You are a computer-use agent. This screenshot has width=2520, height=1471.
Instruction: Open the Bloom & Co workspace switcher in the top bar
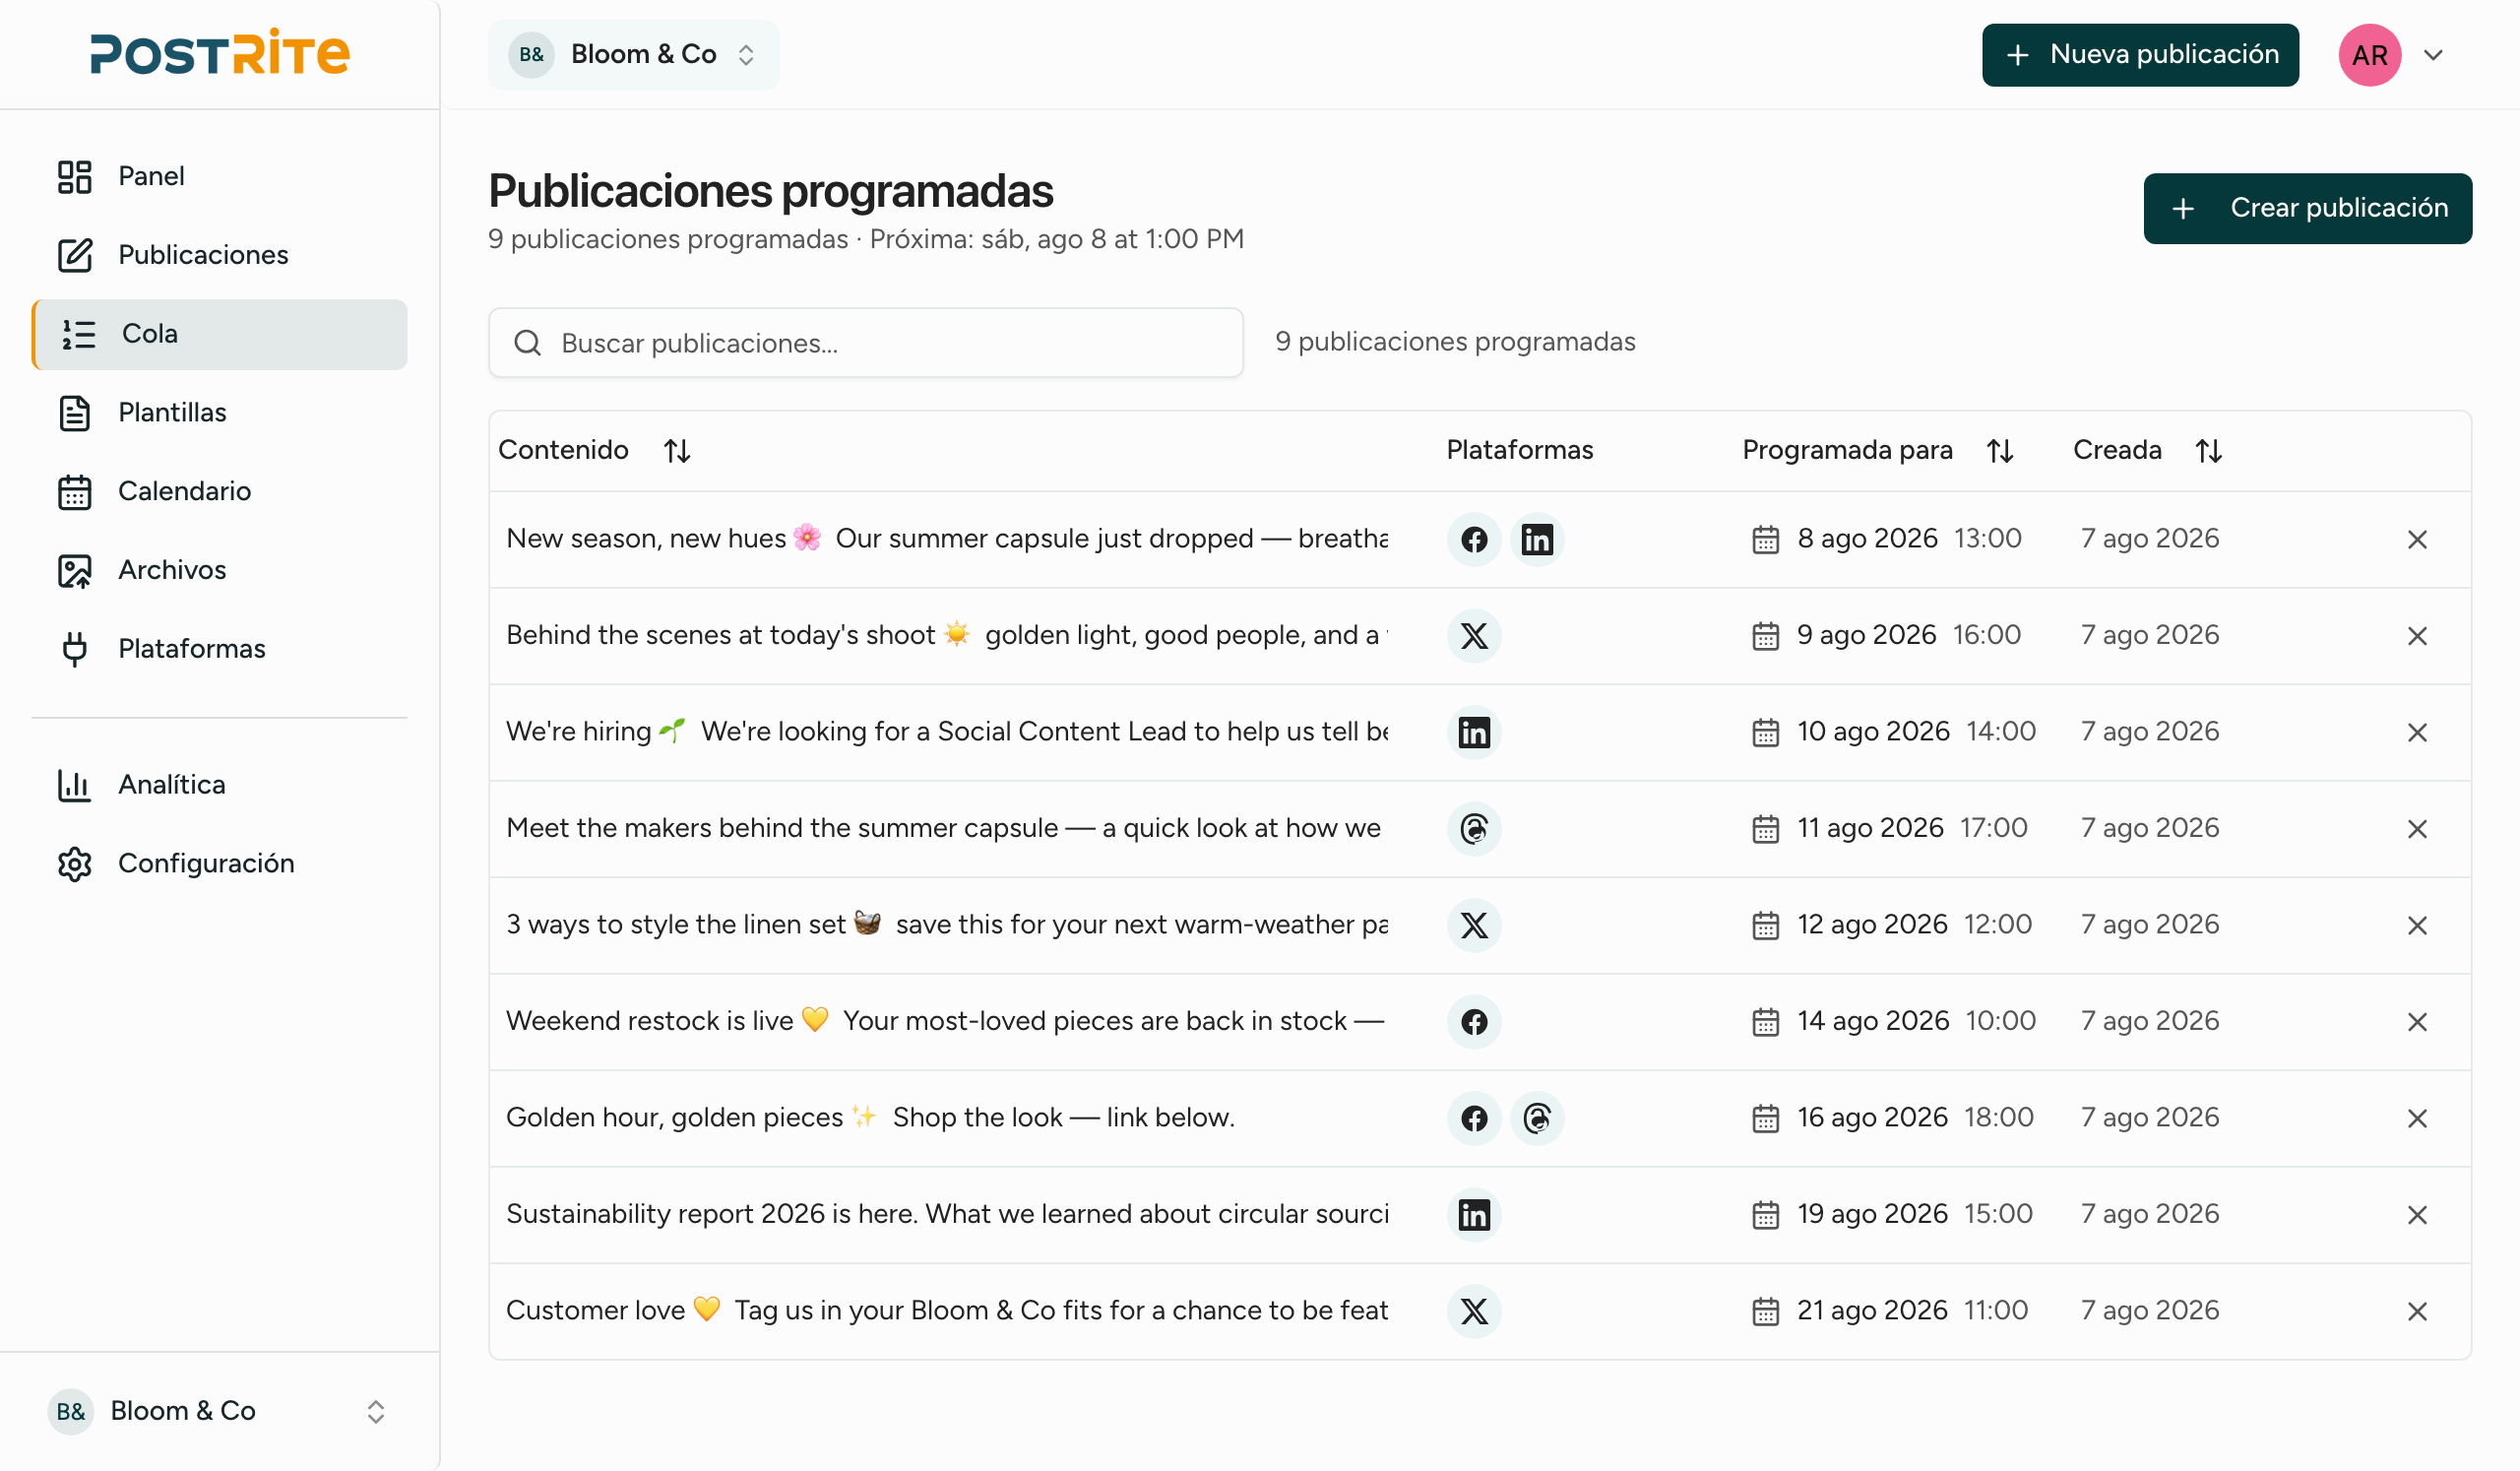point(633,55)
